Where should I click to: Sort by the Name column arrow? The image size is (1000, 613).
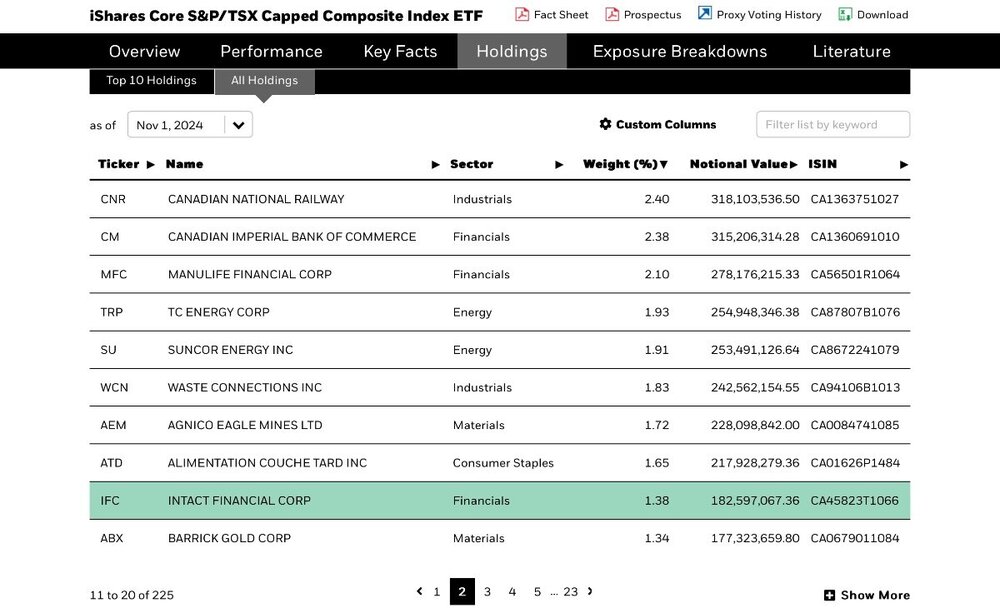click(x=436, y=165)
